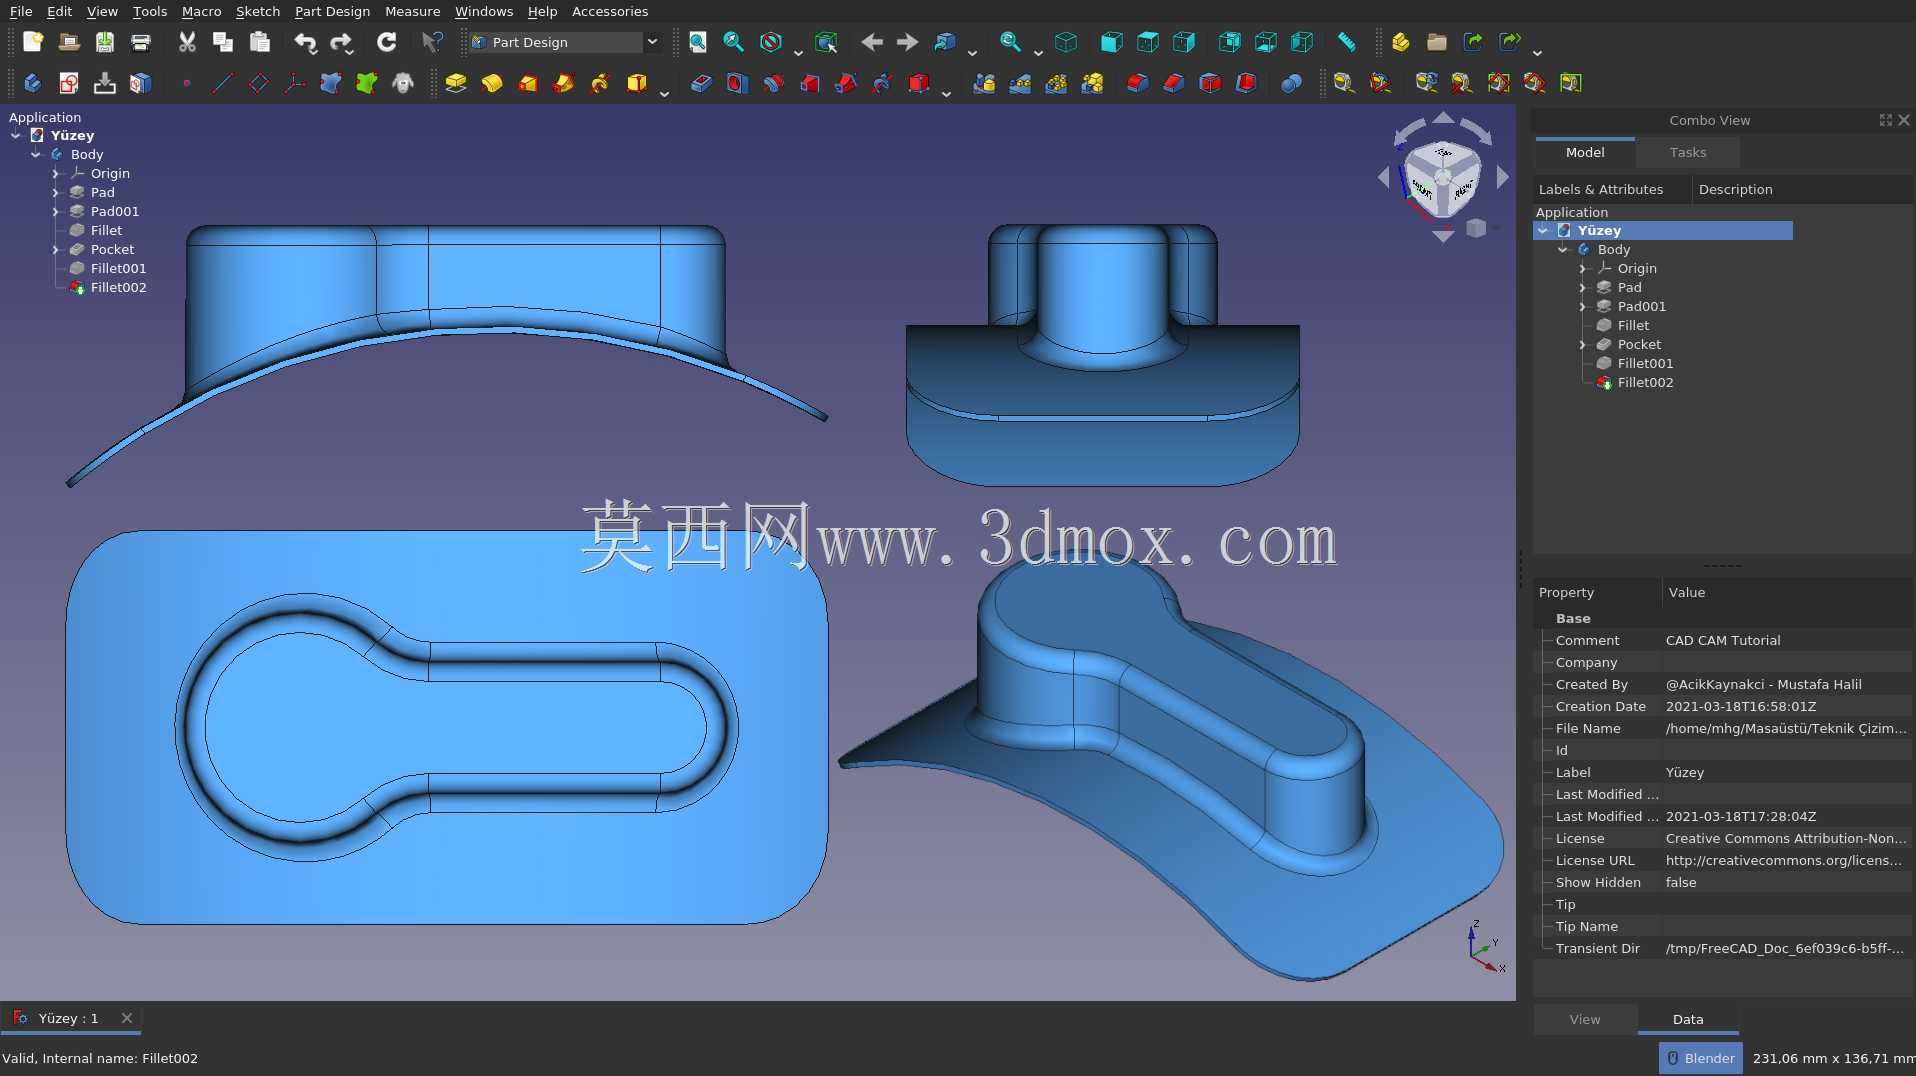Viewport: 1916px width, 1076px height.
Task: Open the Sketch menu
Action: (257, 11)
